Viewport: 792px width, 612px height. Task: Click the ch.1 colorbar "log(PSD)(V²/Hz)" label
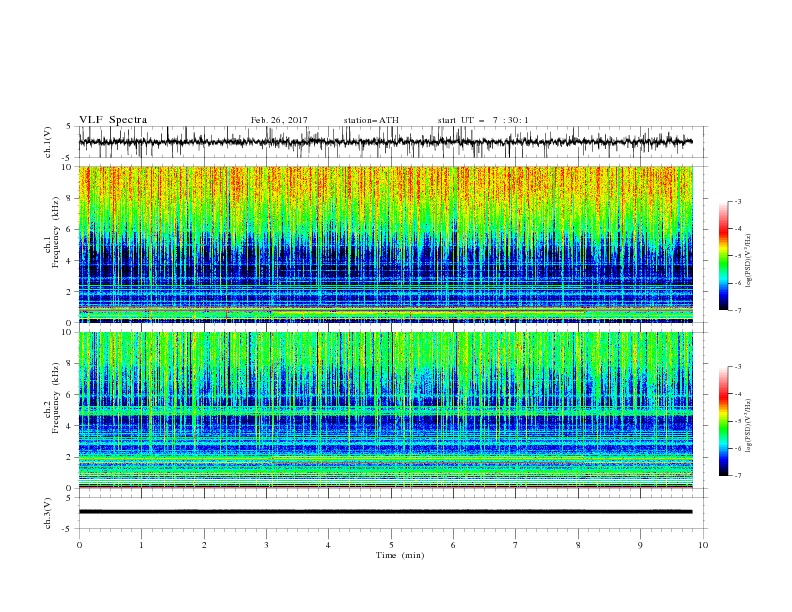pos(749,261)
